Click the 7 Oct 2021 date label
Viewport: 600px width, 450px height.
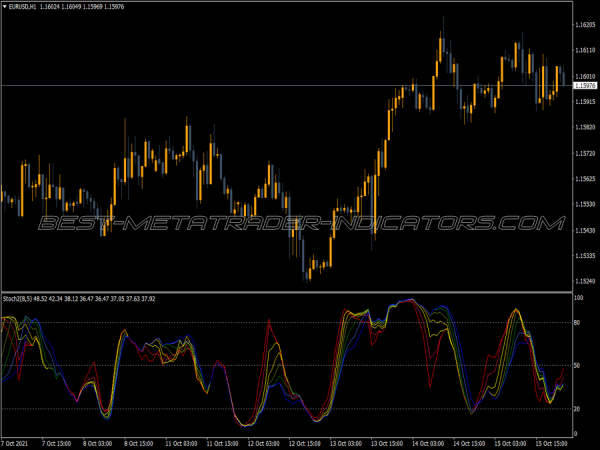pos(15,444)
